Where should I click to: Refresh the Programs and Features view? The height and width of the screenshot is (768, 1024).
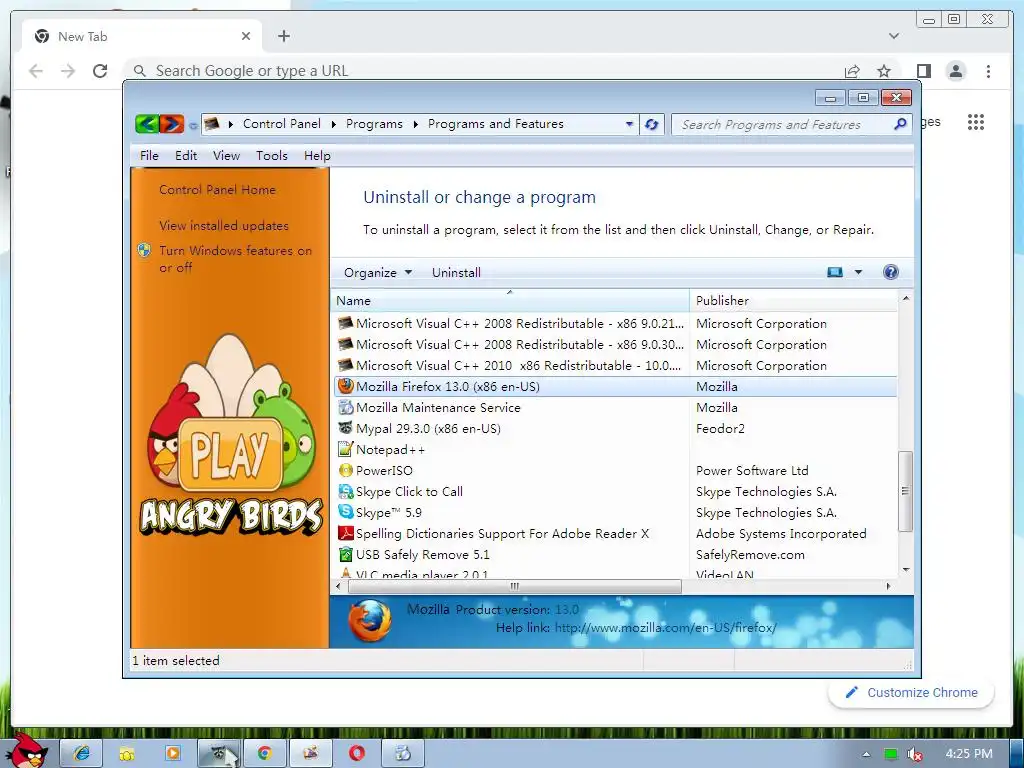tap(651, 124)
